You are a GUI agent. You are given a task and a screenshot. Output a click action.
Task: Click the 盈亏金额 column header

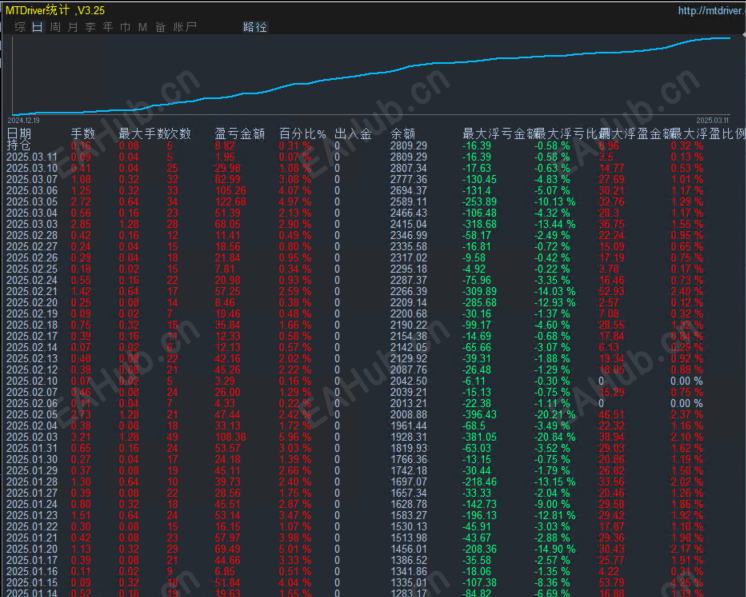click(239, 134)
